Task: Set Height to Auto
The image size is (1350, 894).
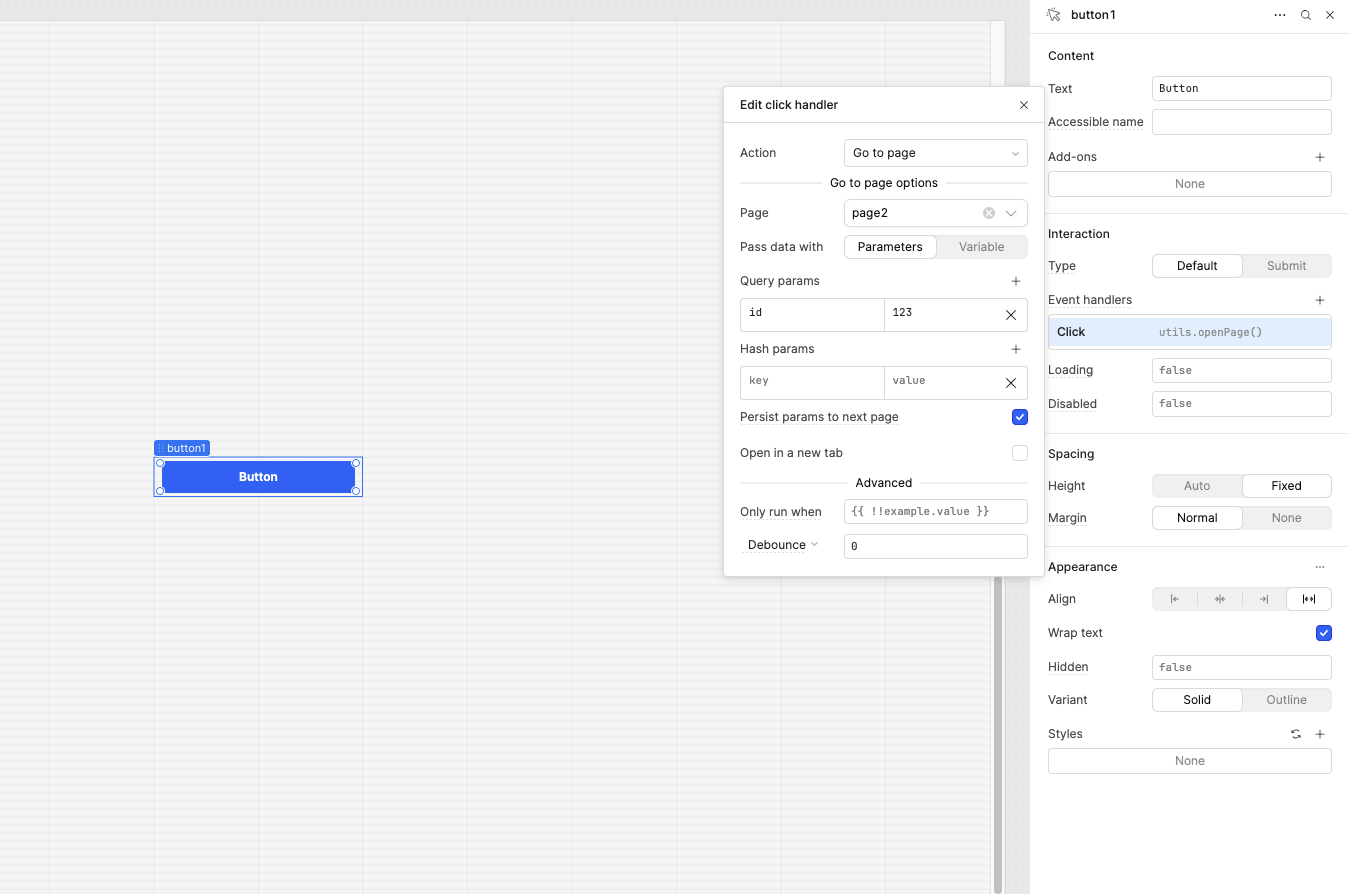Action: tap(1197, 486)
